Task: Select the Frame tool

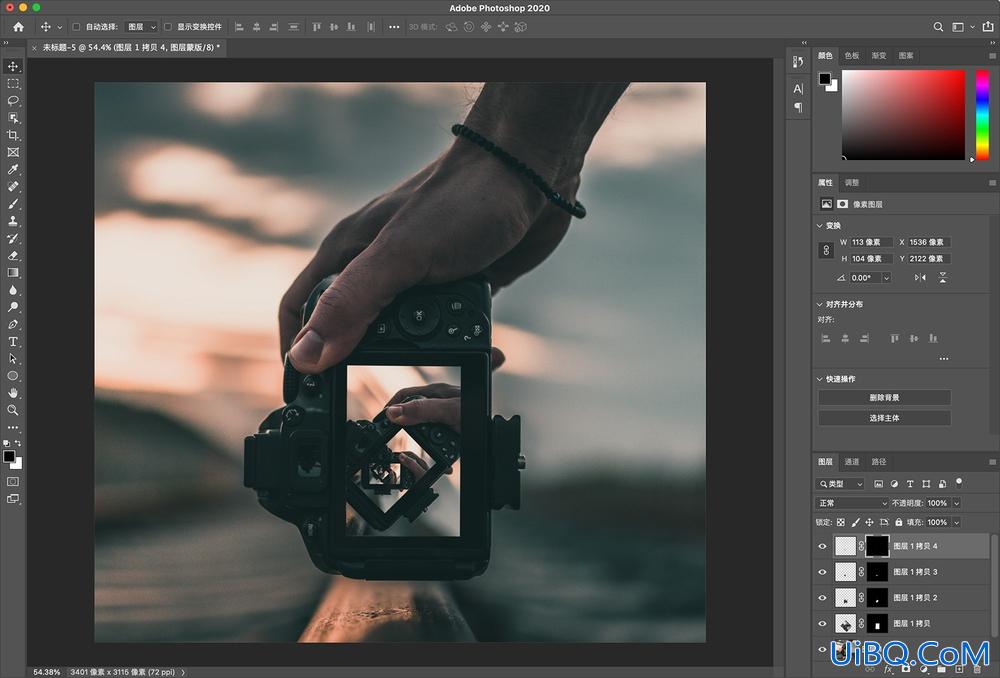Action: click(x=13, y=152)
